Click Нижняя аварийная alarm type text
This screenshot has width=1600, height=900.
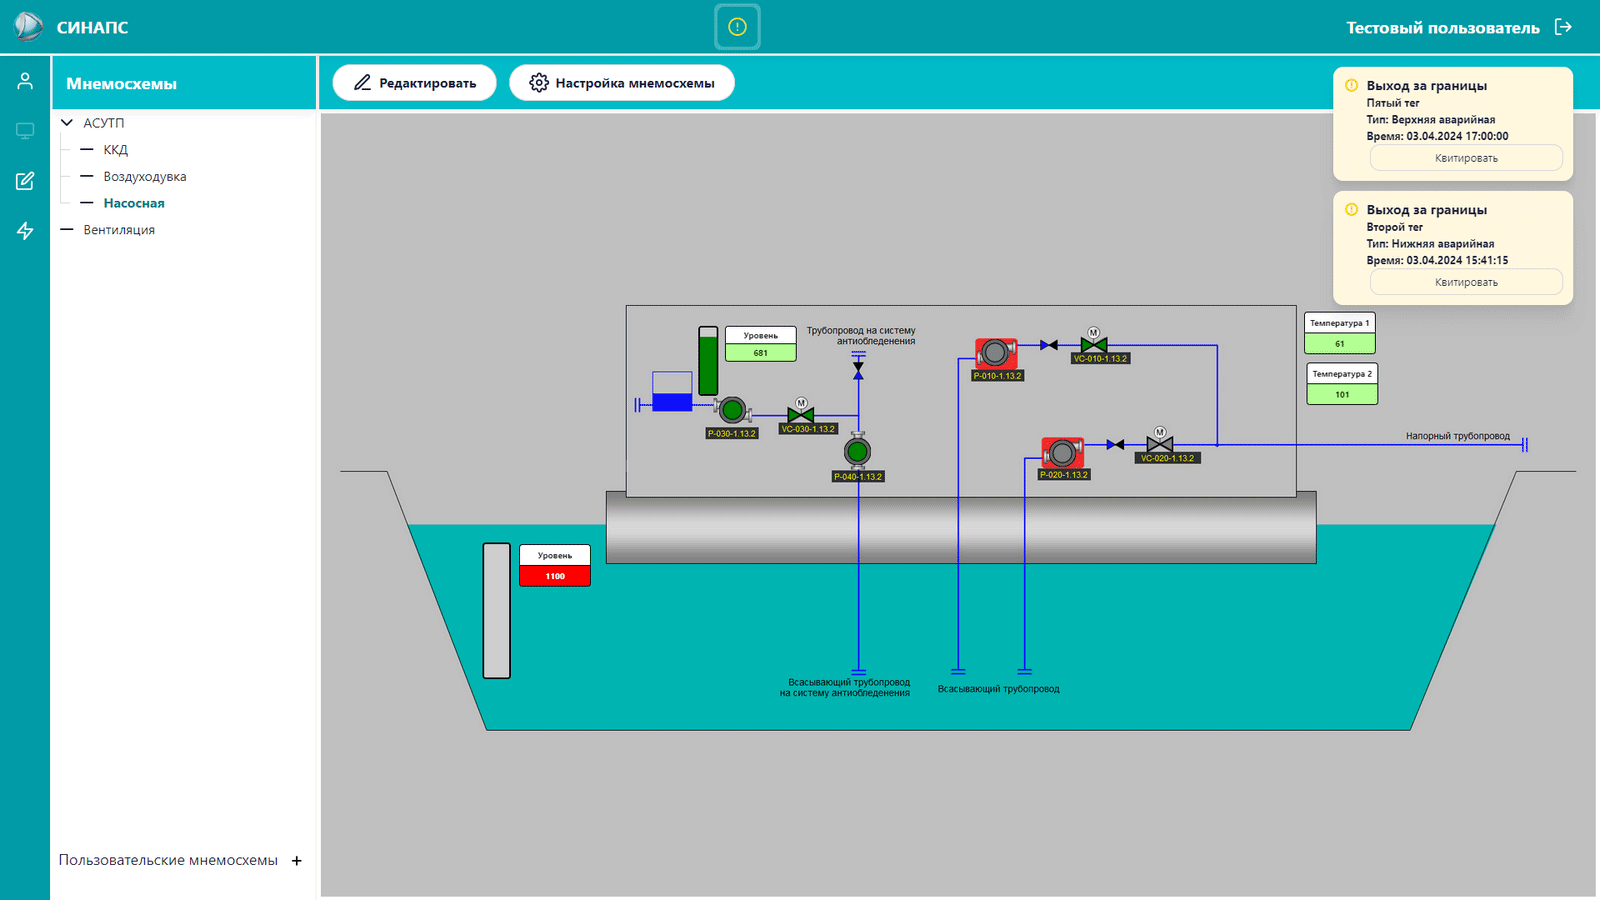click(1443, 244)
